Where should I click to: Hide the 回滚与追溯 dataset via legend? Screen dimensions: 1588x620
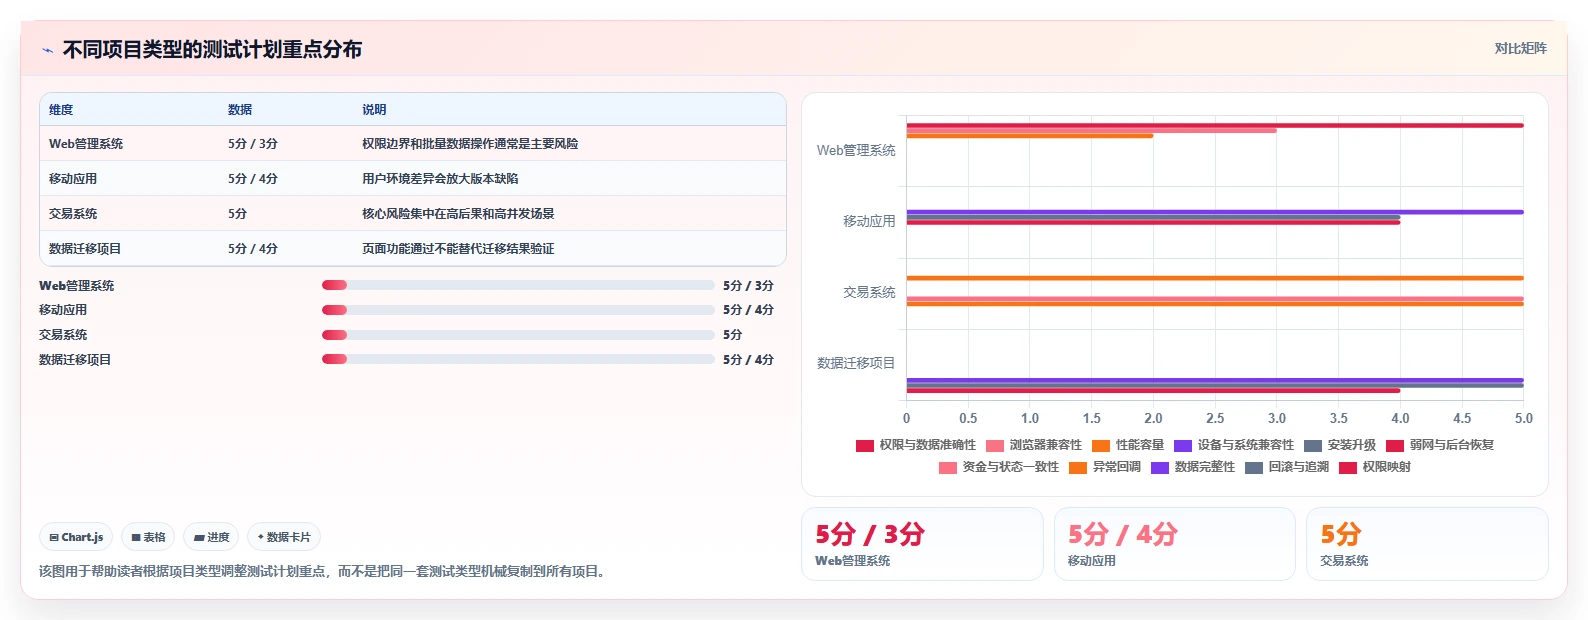tap(1287, 467)
